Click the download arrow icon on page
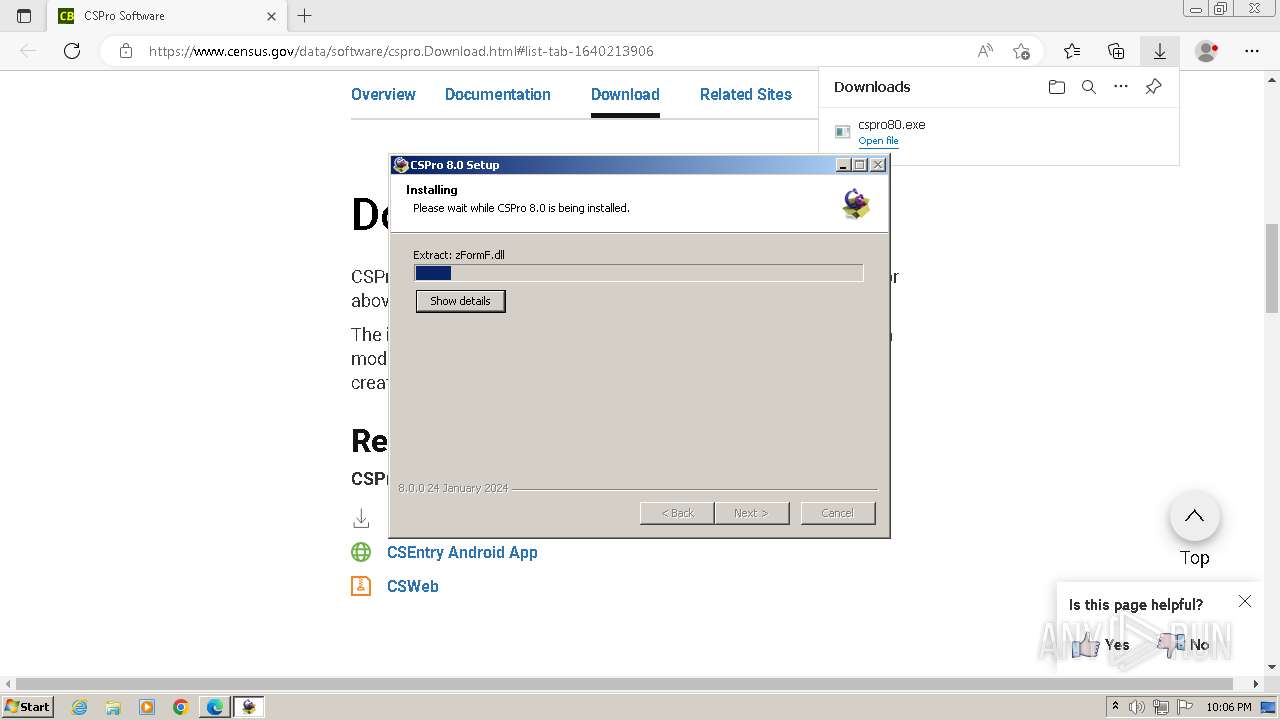1280x720 pixels. 361,518
